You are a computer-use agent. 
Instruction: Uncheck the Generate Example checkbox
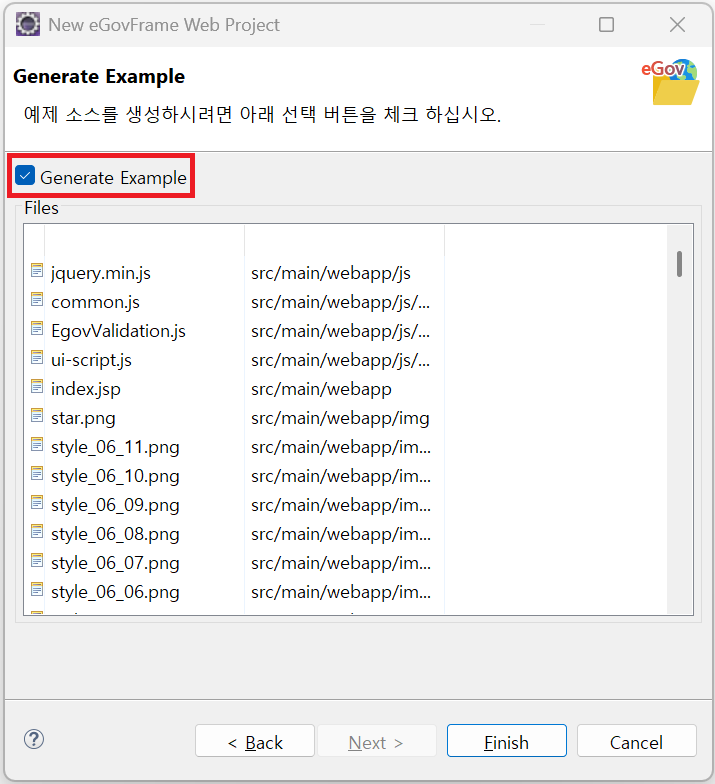(25, 176)
